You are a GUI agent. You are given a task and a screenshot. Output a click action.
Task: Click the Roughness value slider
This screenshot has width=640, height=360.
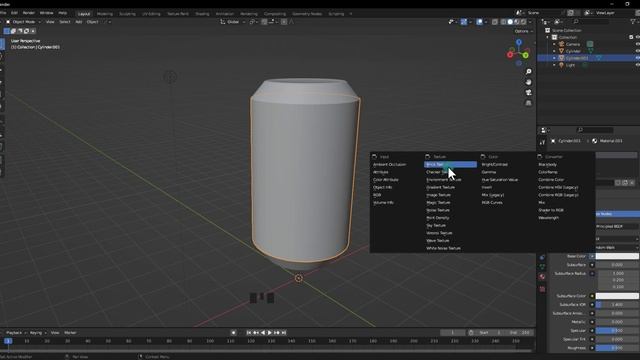tap(617, 348)
